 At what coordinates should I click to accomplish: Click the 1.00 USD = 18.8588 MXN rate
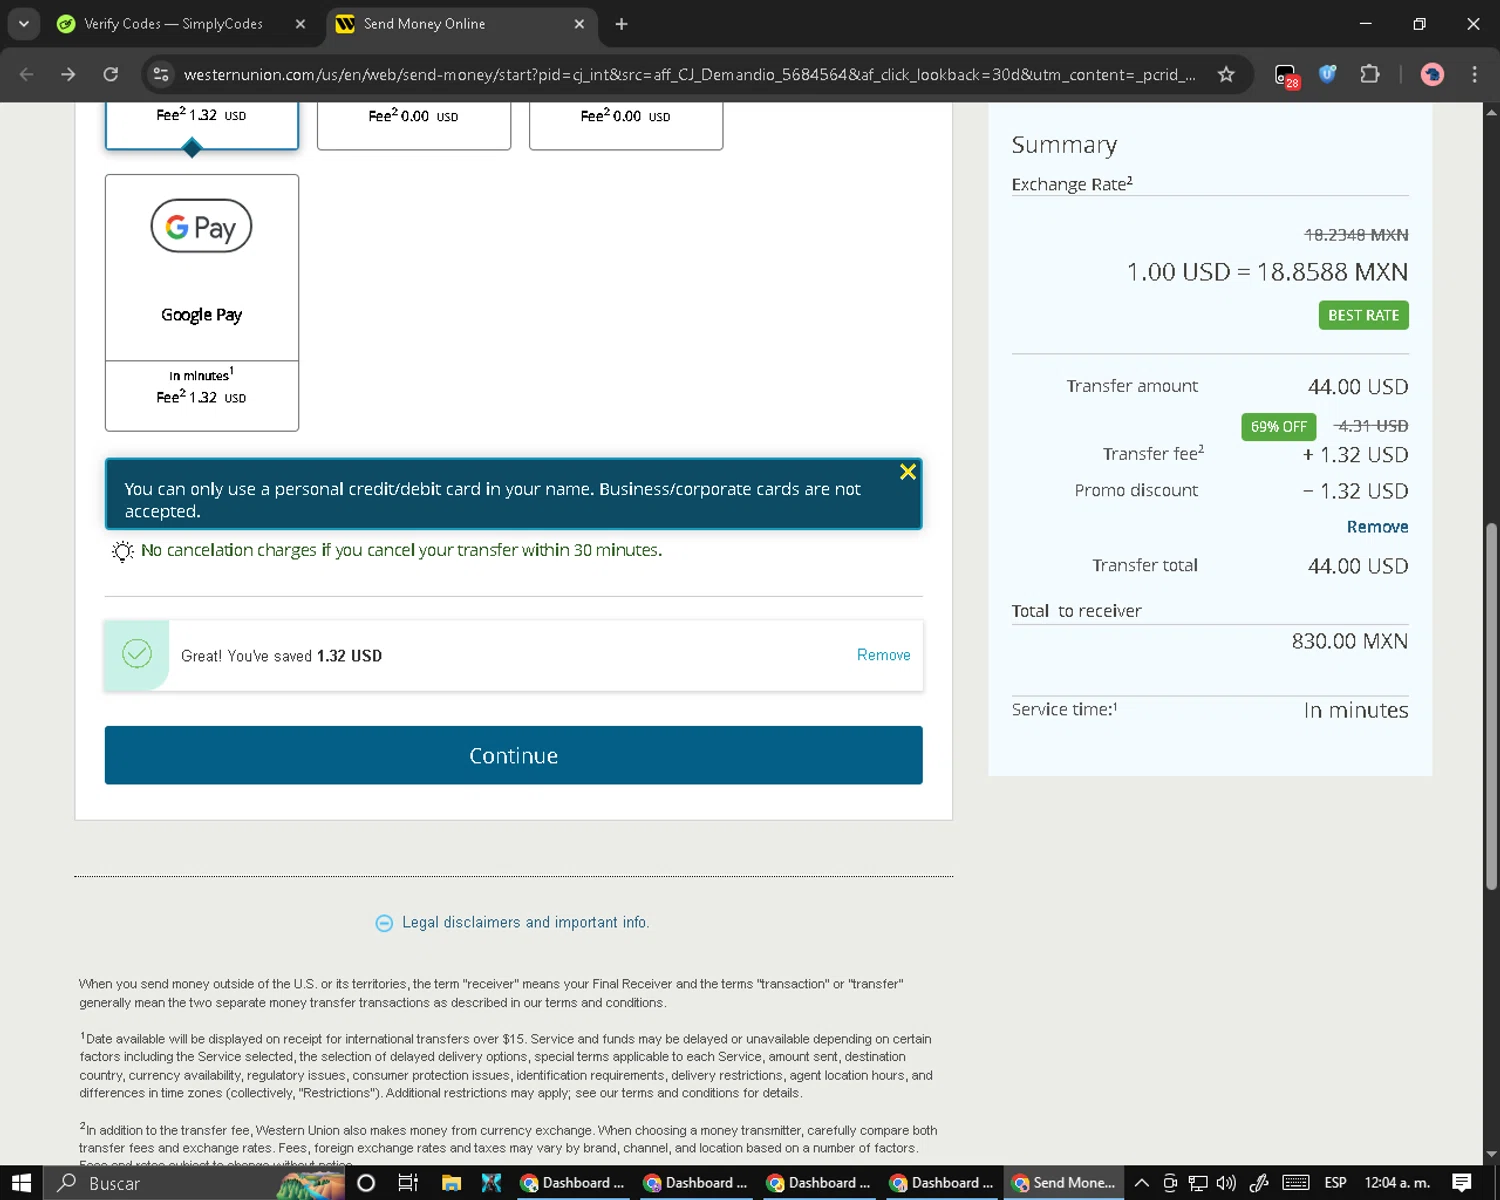[1267, 272]
